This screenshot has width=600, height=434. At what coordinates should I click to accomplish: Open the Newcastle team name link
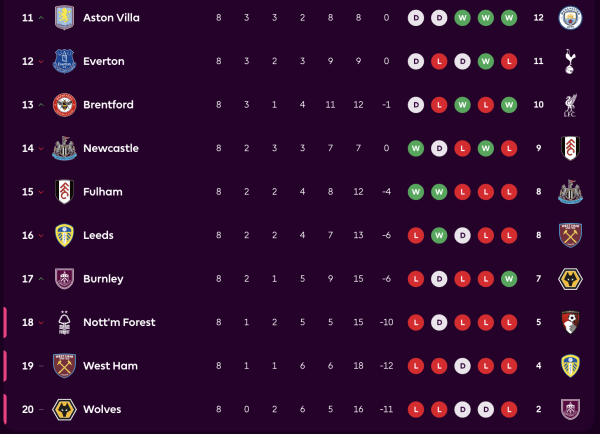click(112, 148)
